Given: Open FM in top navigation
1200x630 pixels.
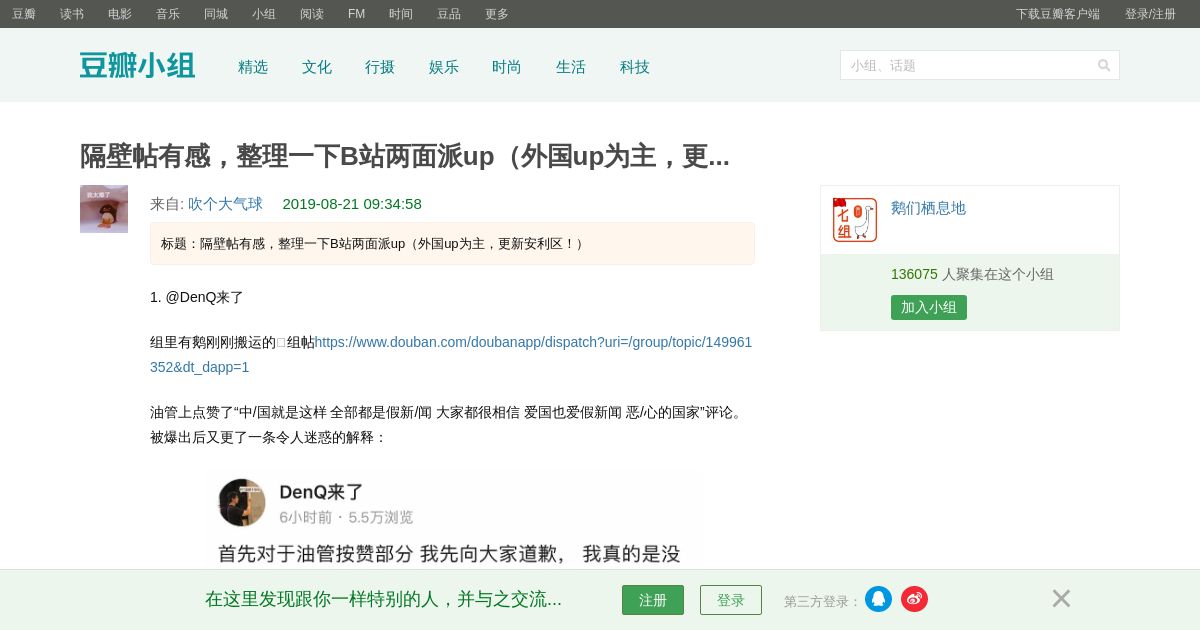Looking at the screenshot, I should coord(356,14).
